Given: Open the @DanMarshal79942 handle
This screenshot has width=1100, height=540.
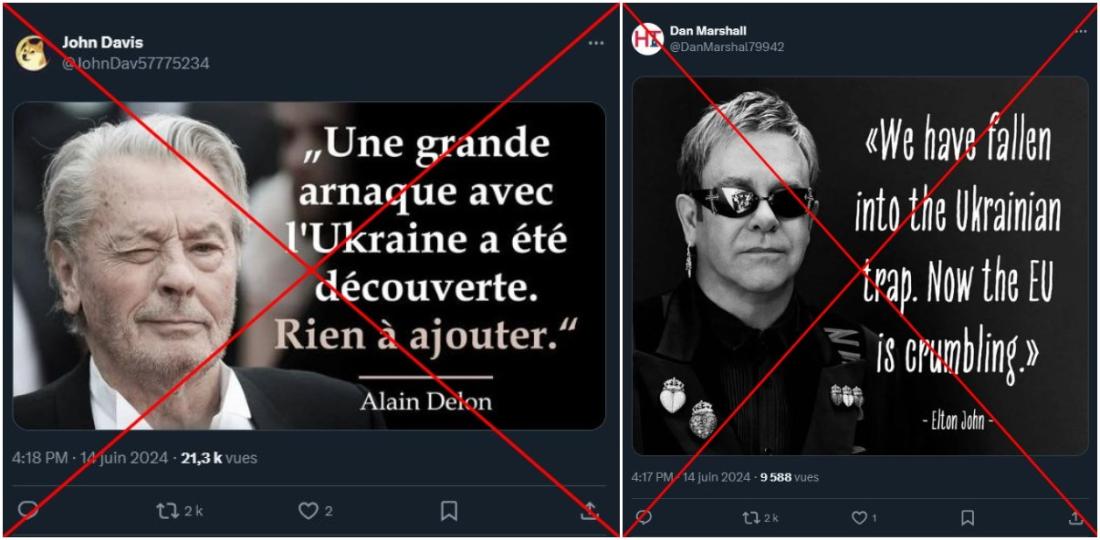Looking at the screenshot, I should (727, 47).
